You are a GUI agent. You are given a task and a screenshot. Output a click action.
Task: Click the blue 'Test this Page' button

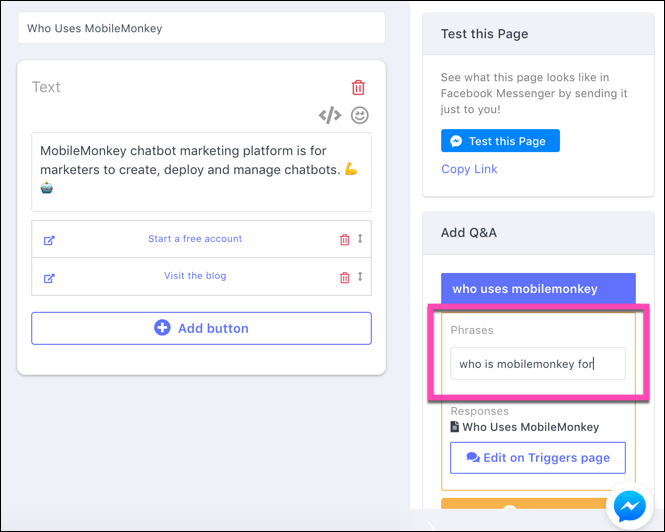point(500,141)
